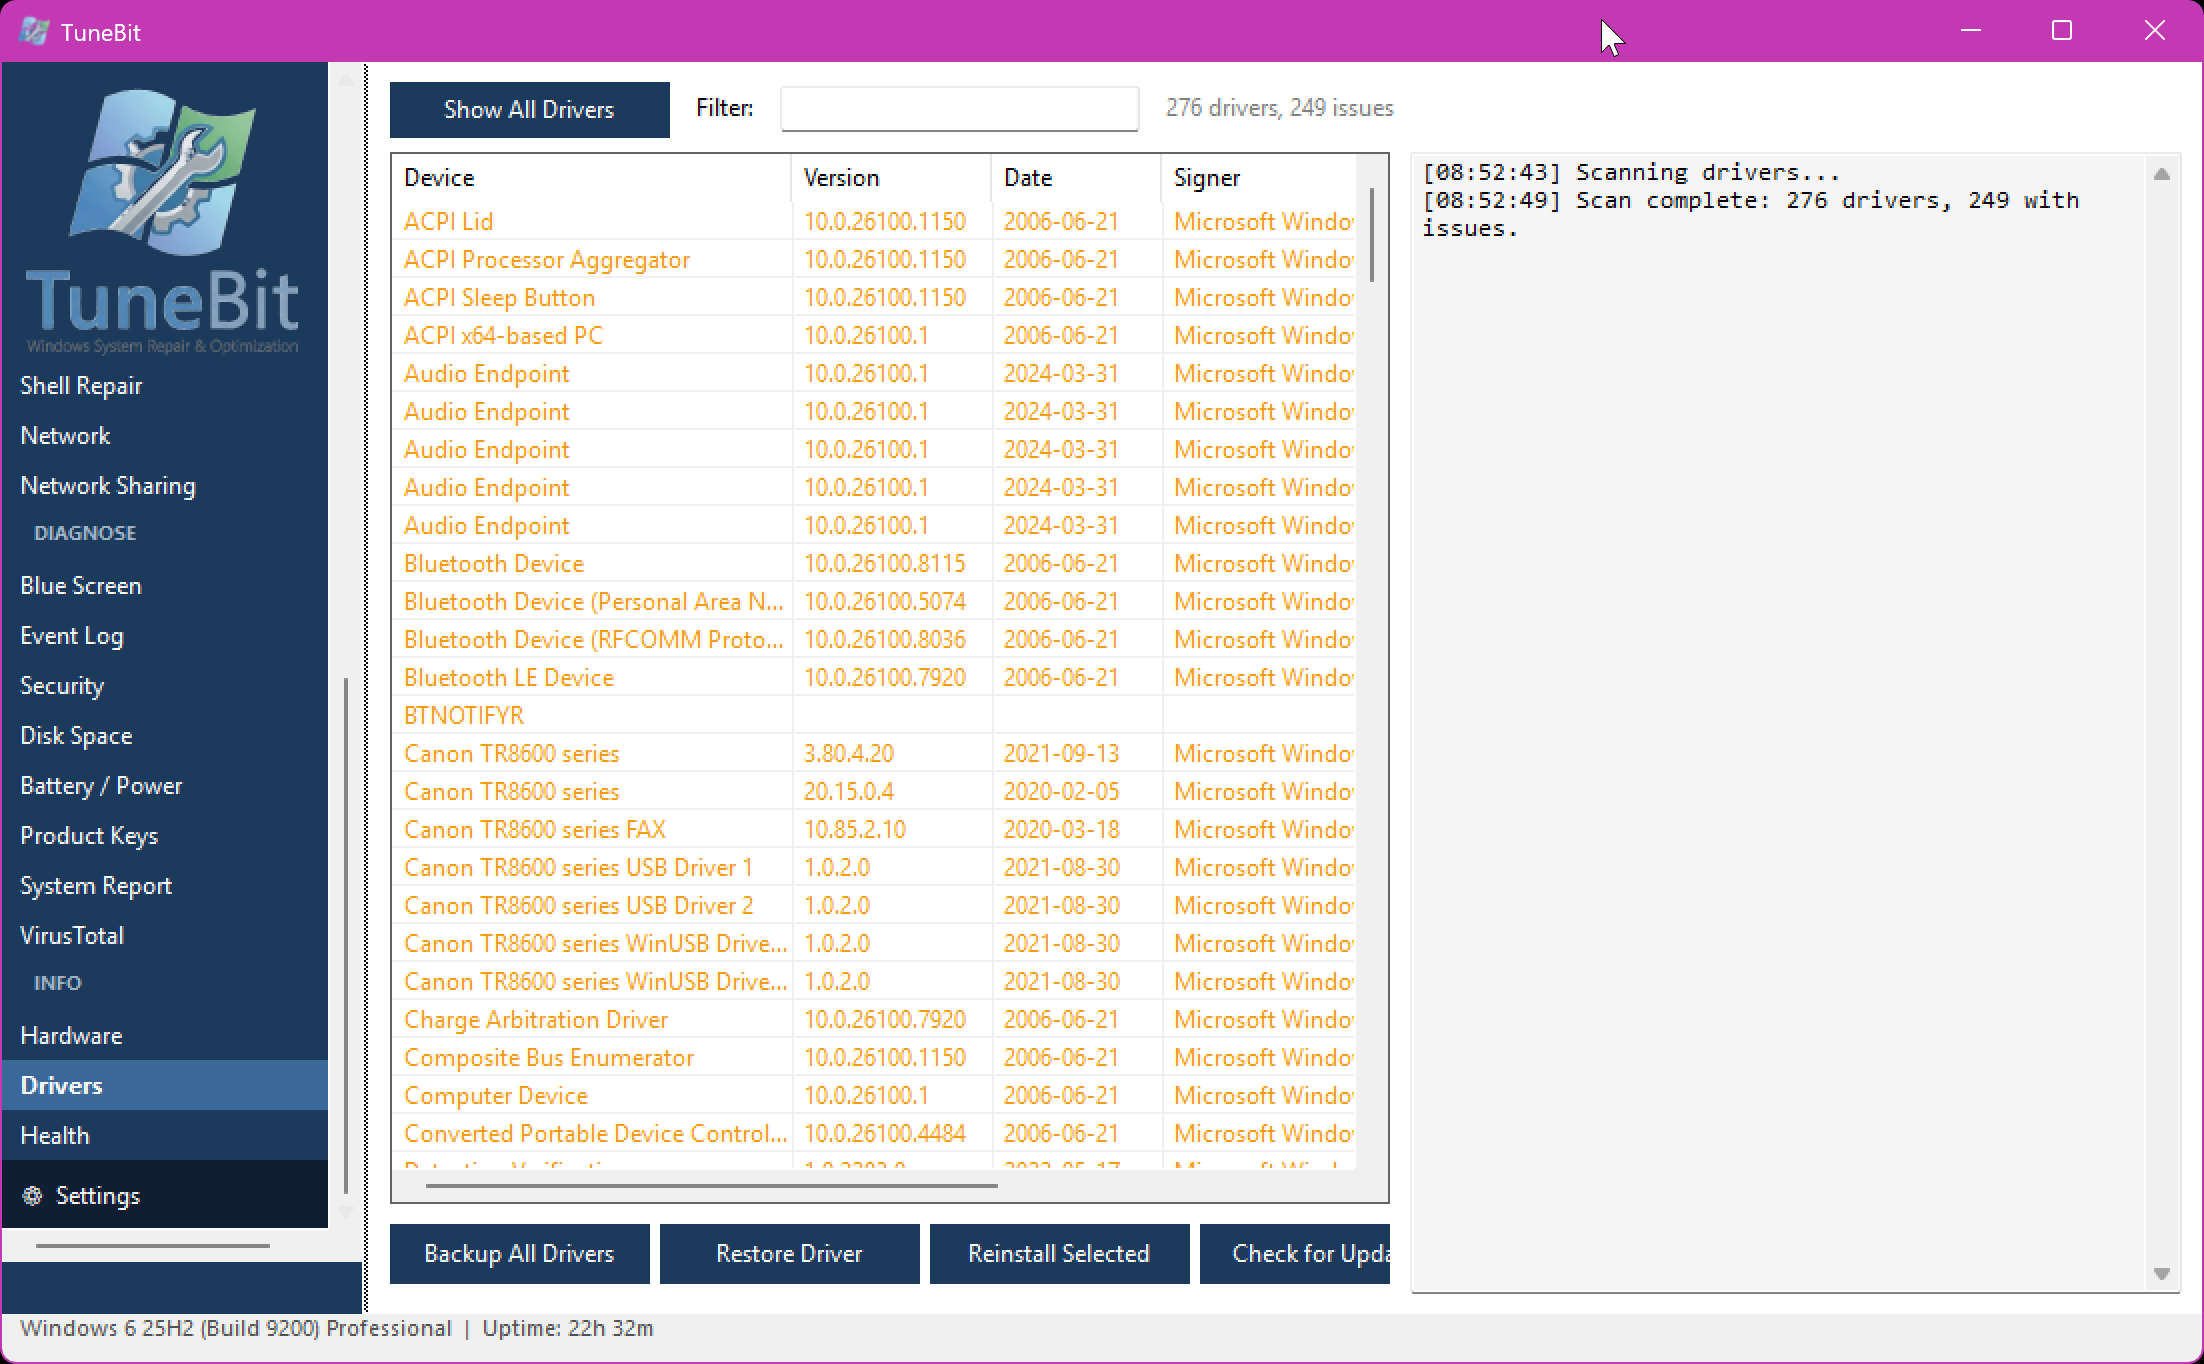Minimize the TuneBit window

(1971, 31)
